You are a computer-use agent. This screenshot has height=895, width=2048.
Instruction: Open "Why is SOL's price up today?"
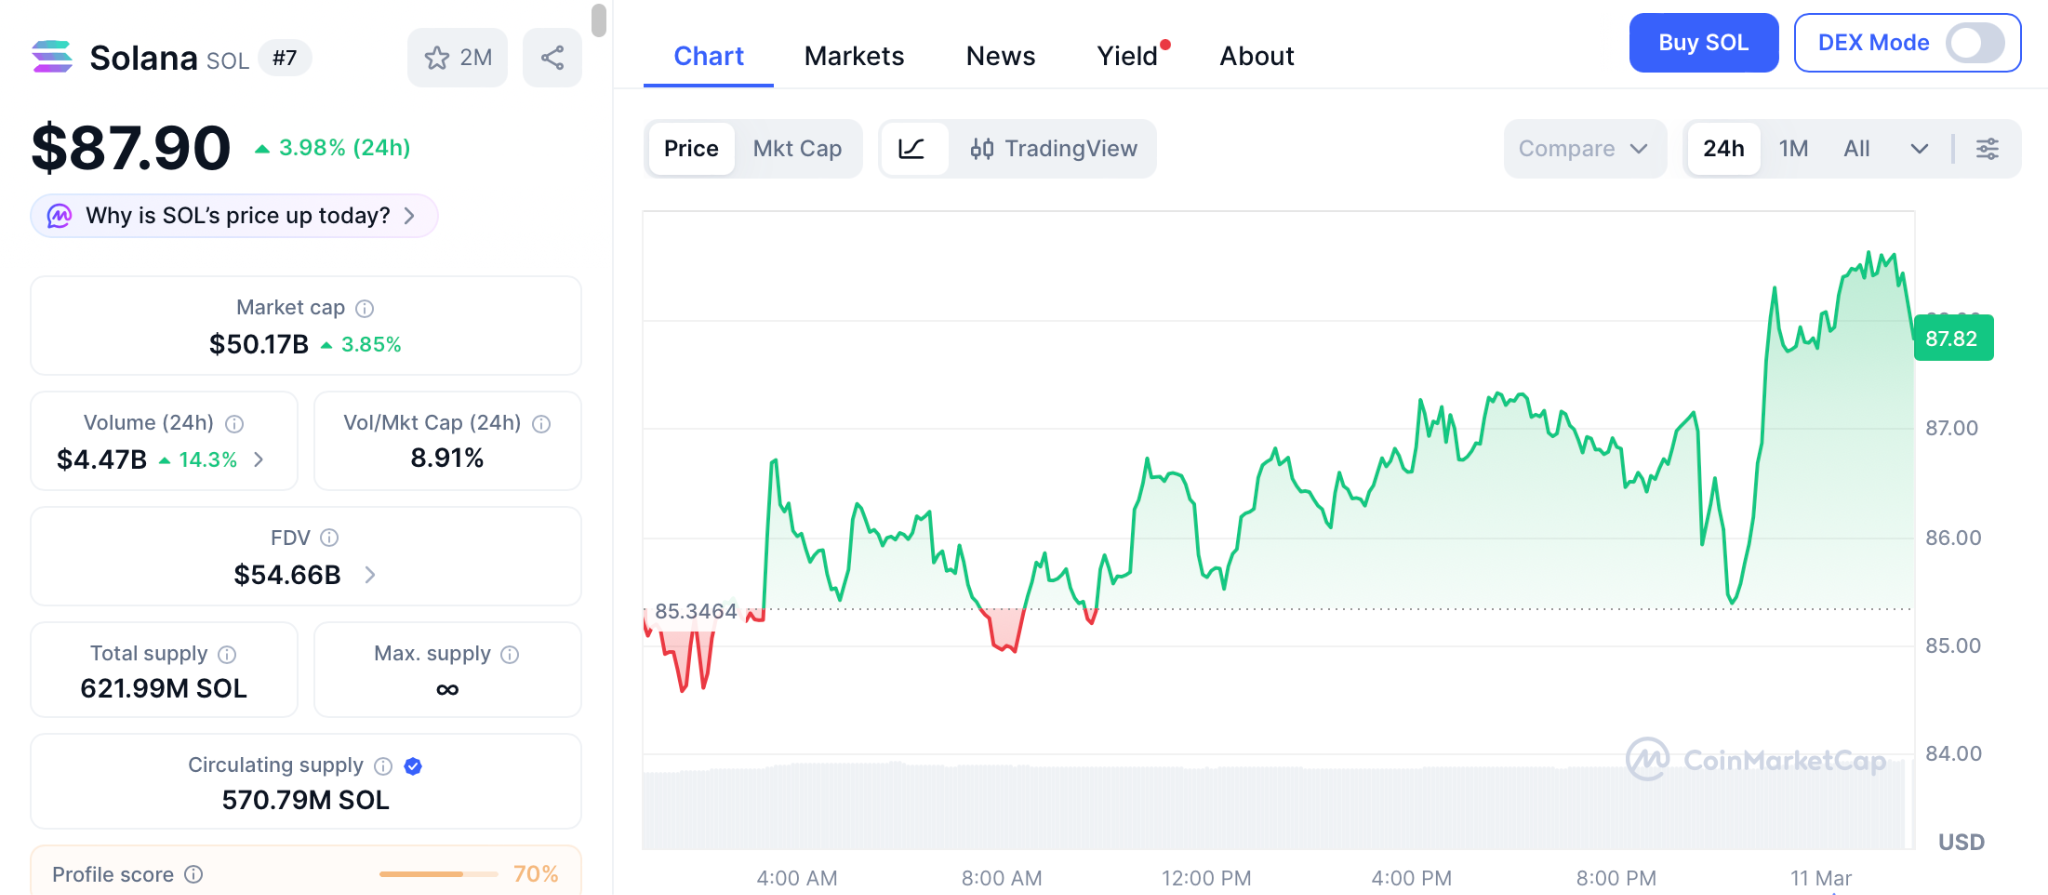tap(235, 216)
